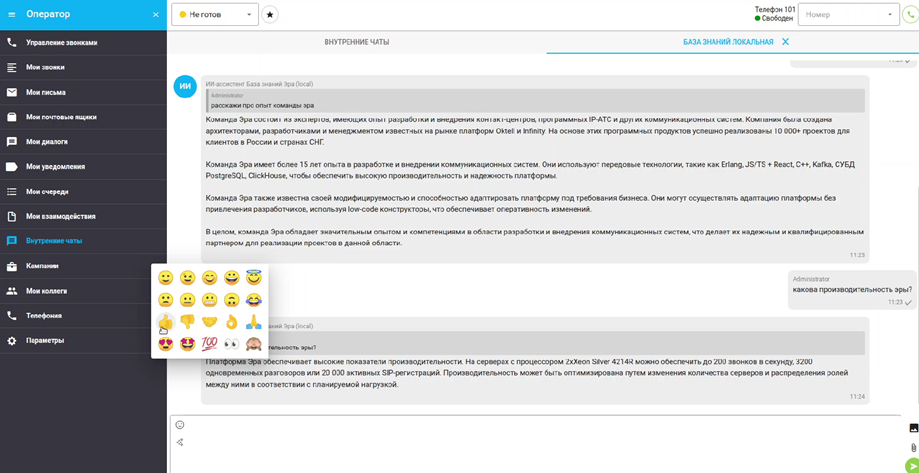Pick the blushing smile emoji

pyautogui.click(x=210, y=278)
